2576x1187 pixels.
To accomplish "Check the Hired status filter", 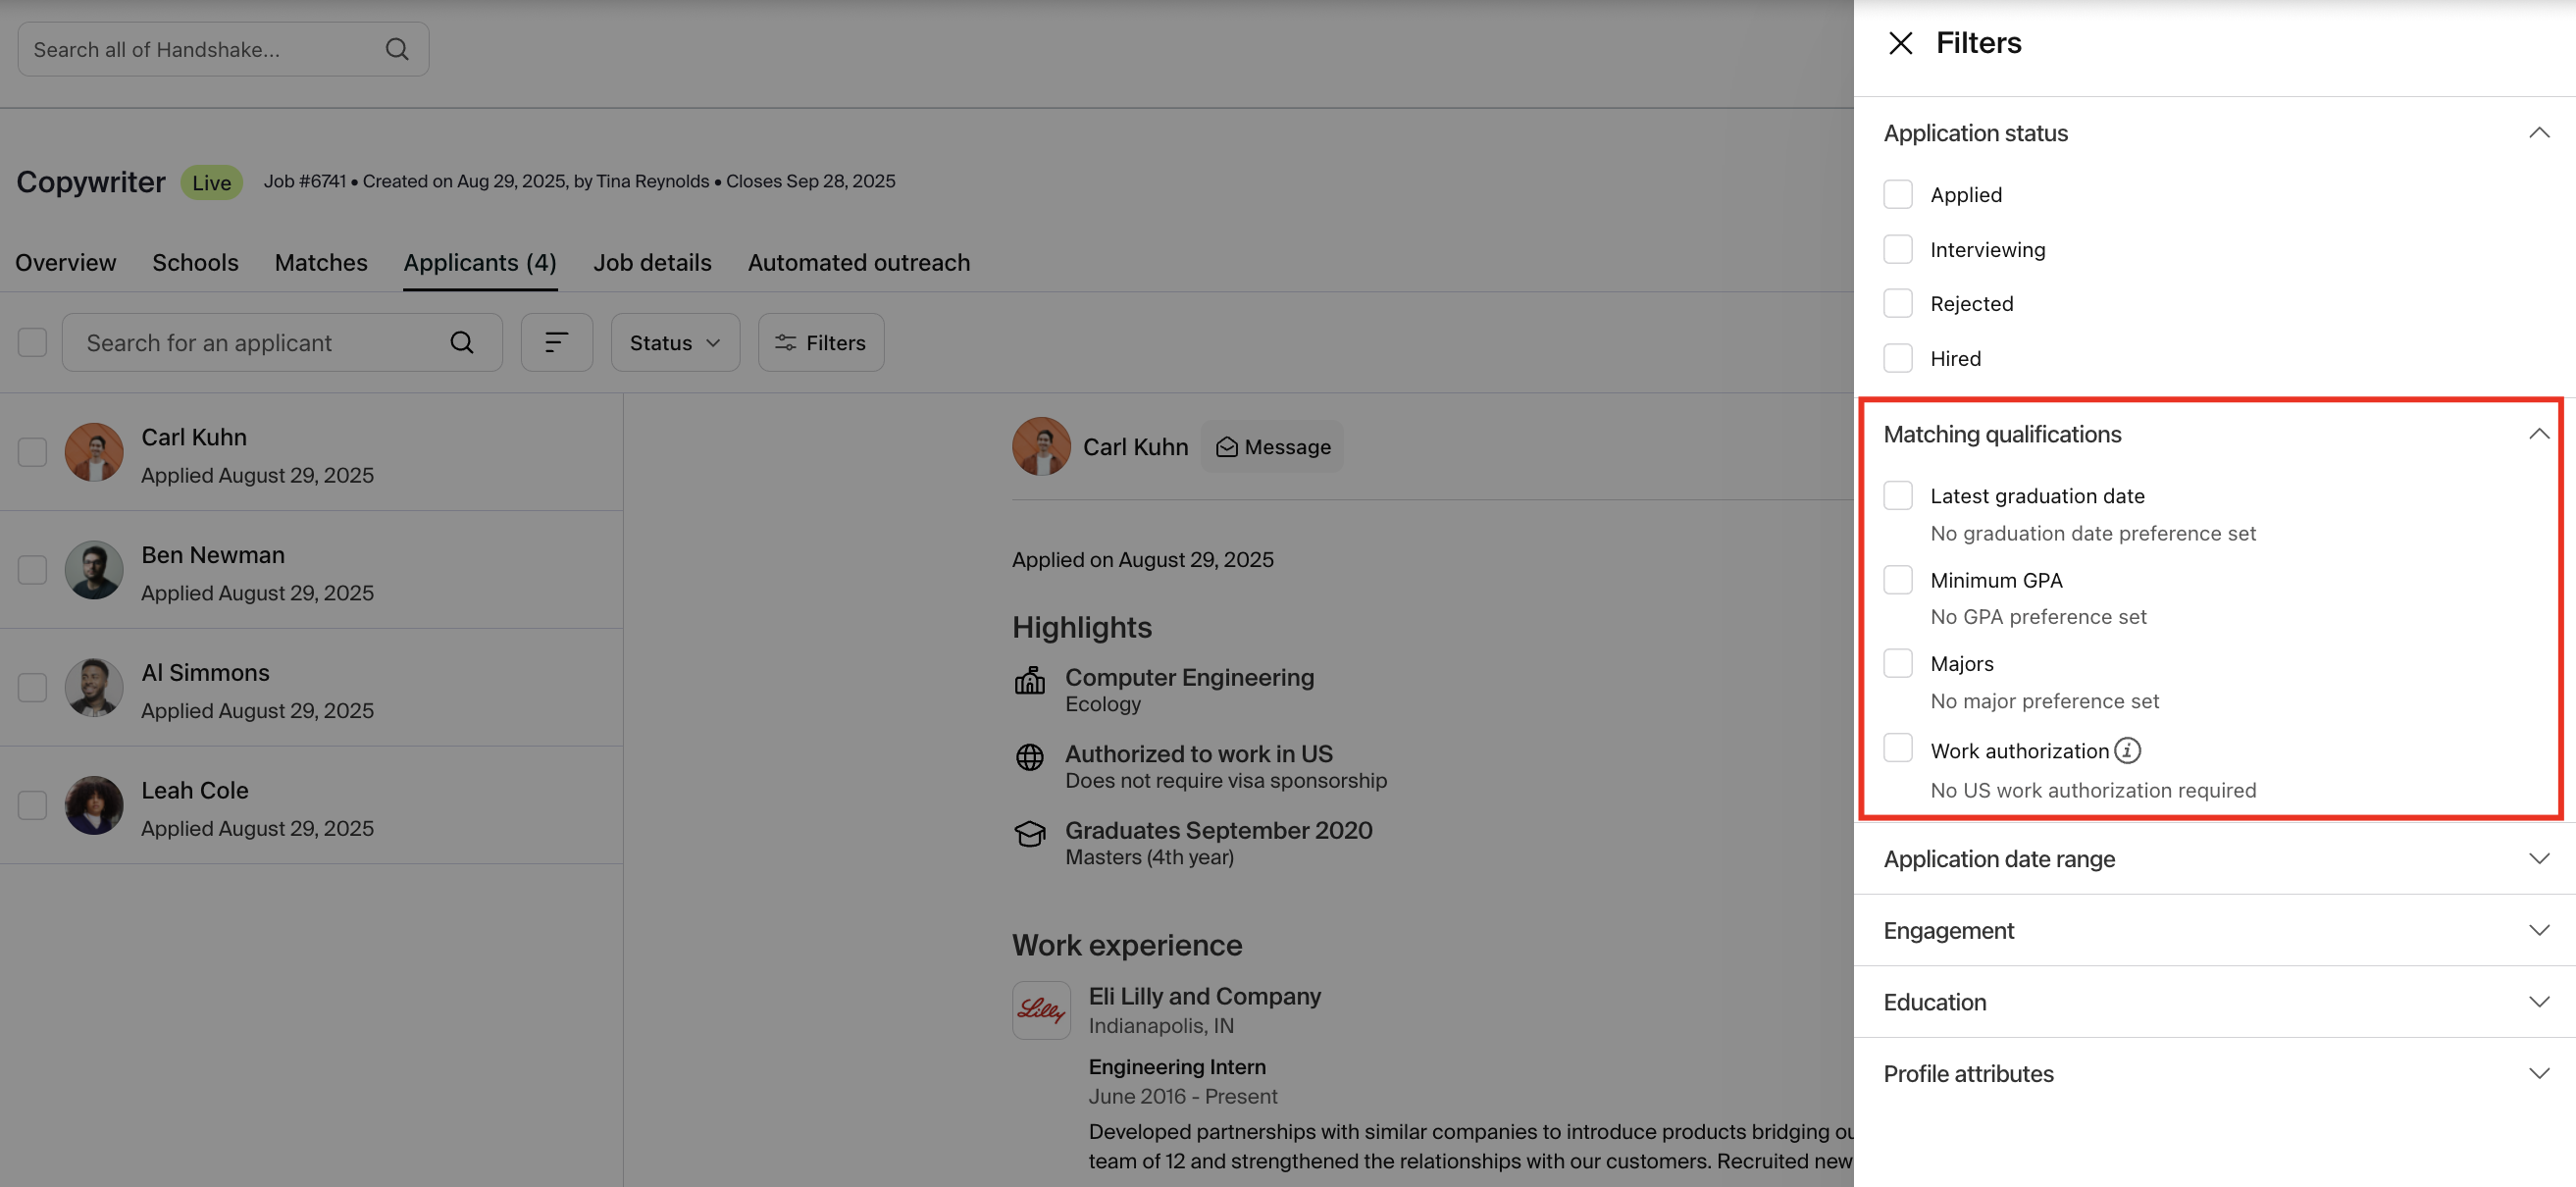I will pos(1897,358).
